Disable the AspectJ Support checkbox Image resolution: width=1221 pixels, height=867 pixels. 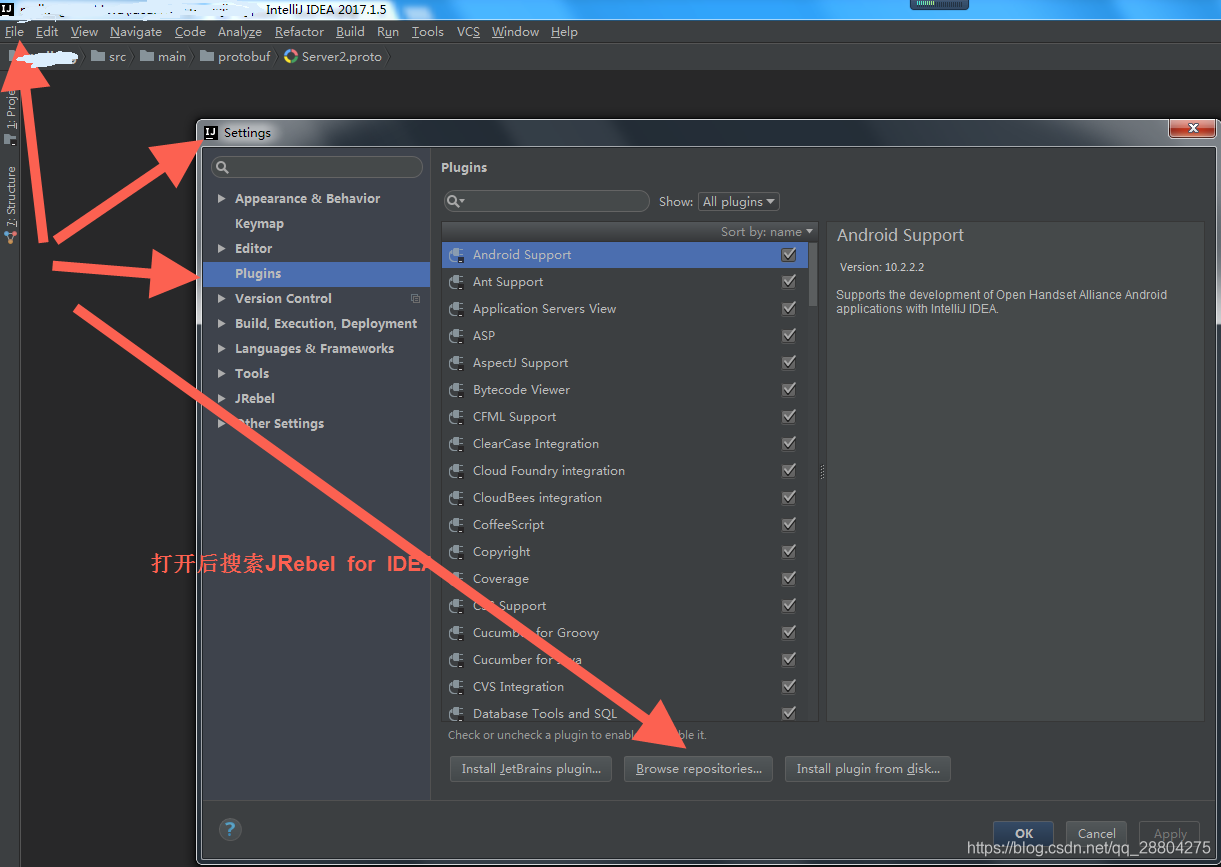click(789, 363)
